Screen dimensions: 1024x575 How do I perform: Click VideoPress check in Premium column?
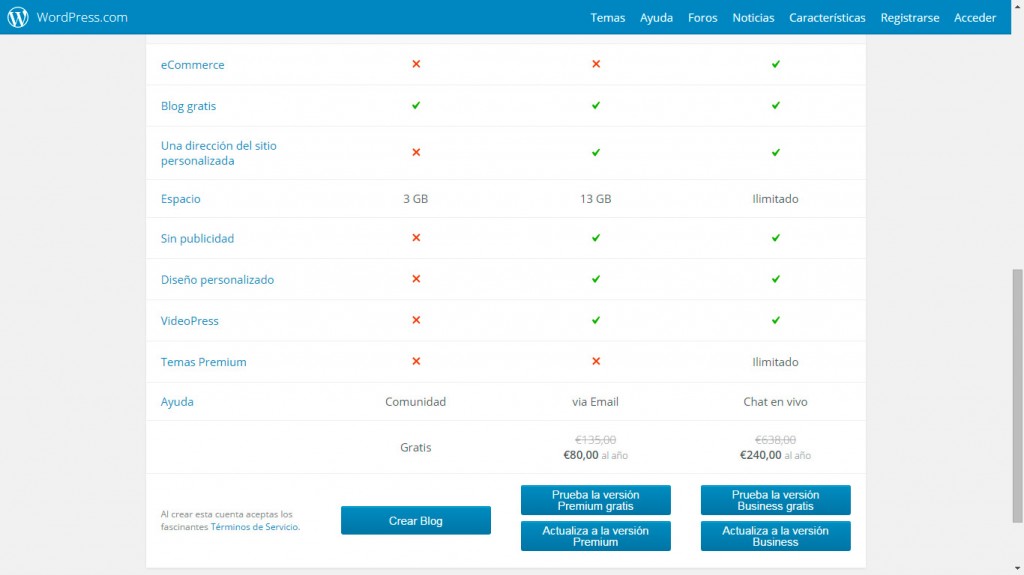[596, 320]
